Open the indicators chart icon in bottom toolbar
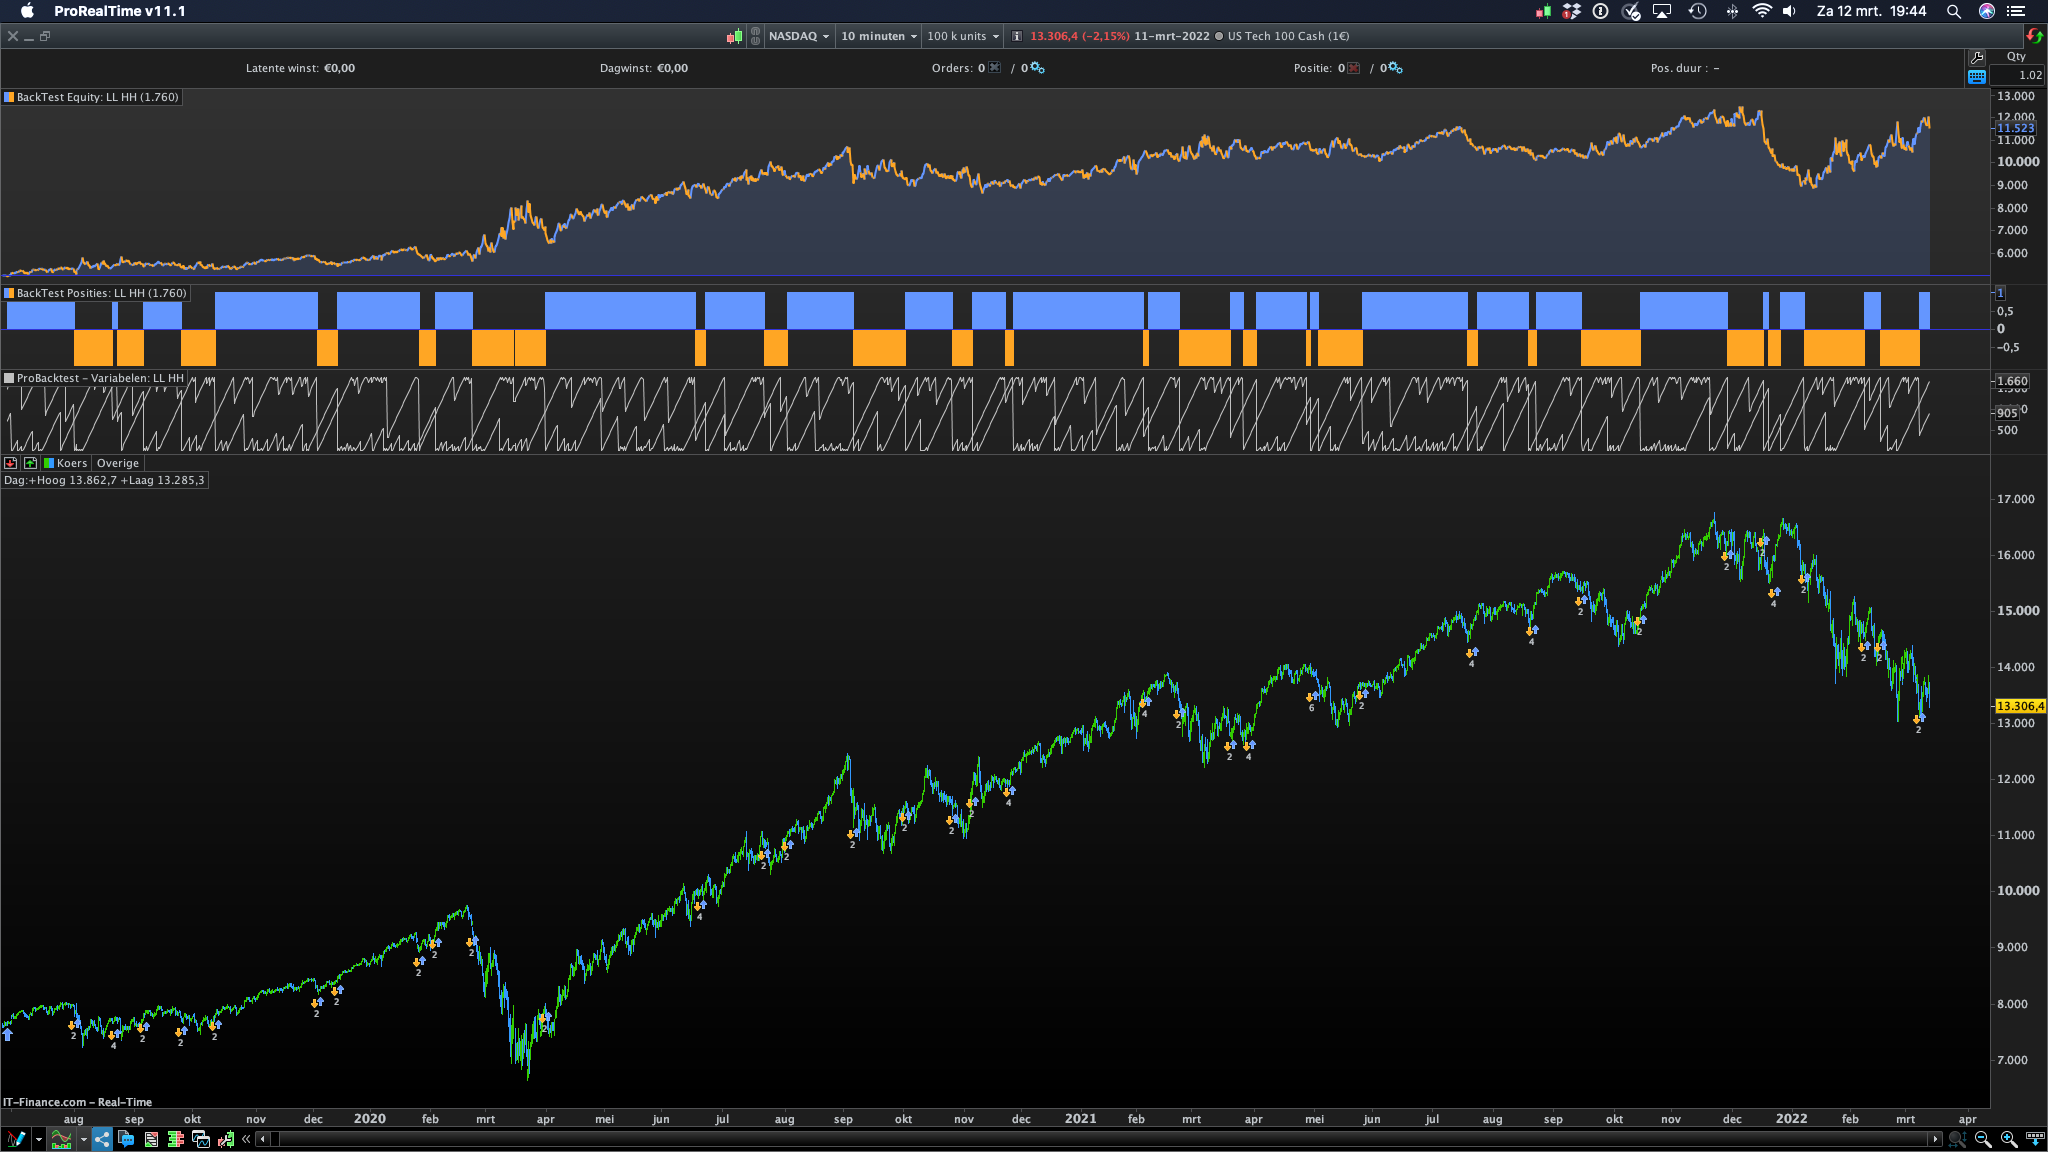 tap(62, 1139)
